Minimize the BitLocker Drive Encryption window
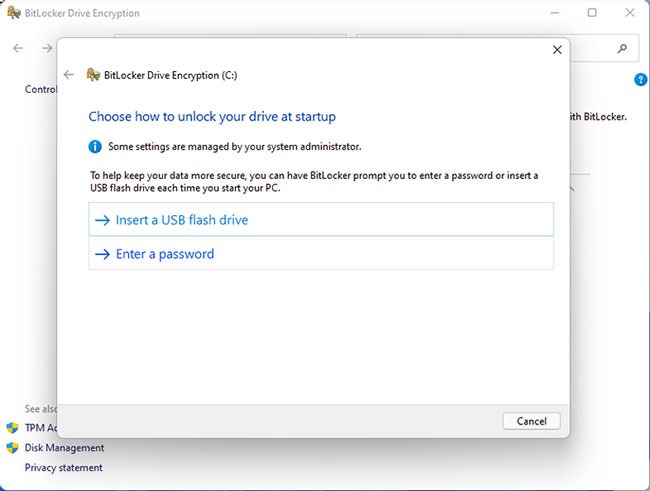This screenshot has width=650, height=491. click(x=555, y=13)
